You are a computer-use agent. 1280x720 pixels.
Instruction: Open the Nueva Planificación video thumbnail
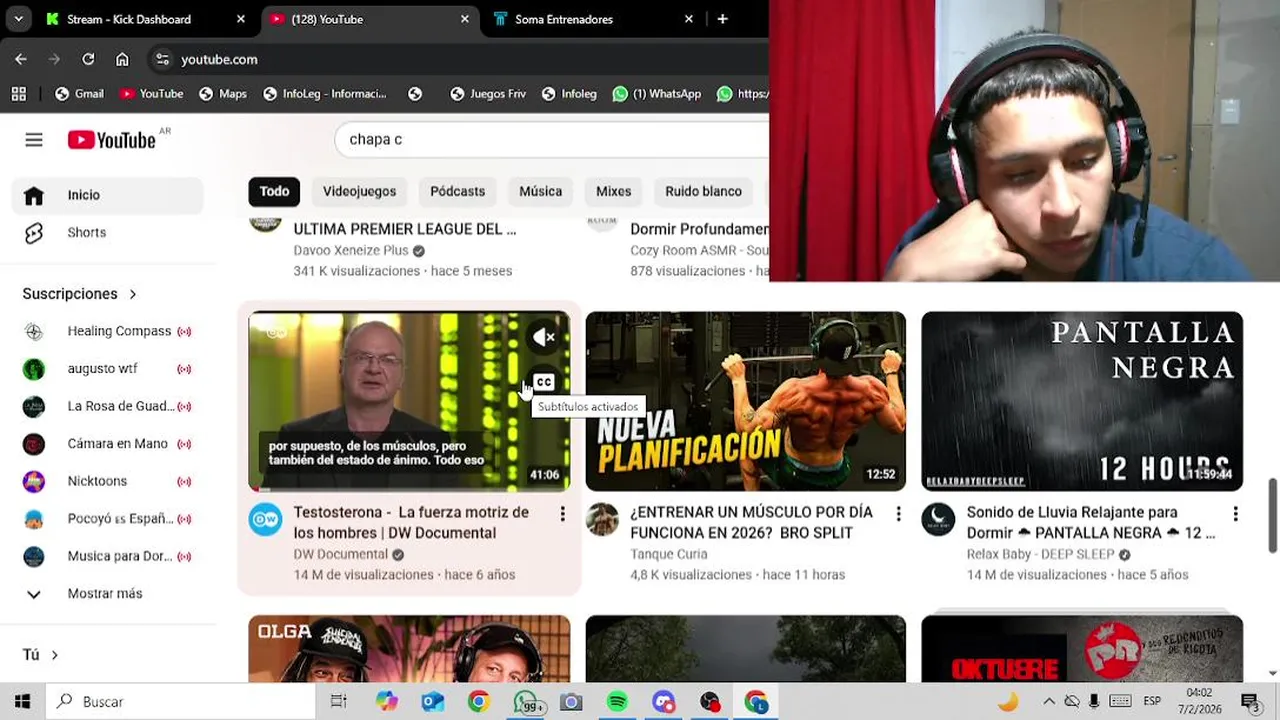[x=745, y=401]
